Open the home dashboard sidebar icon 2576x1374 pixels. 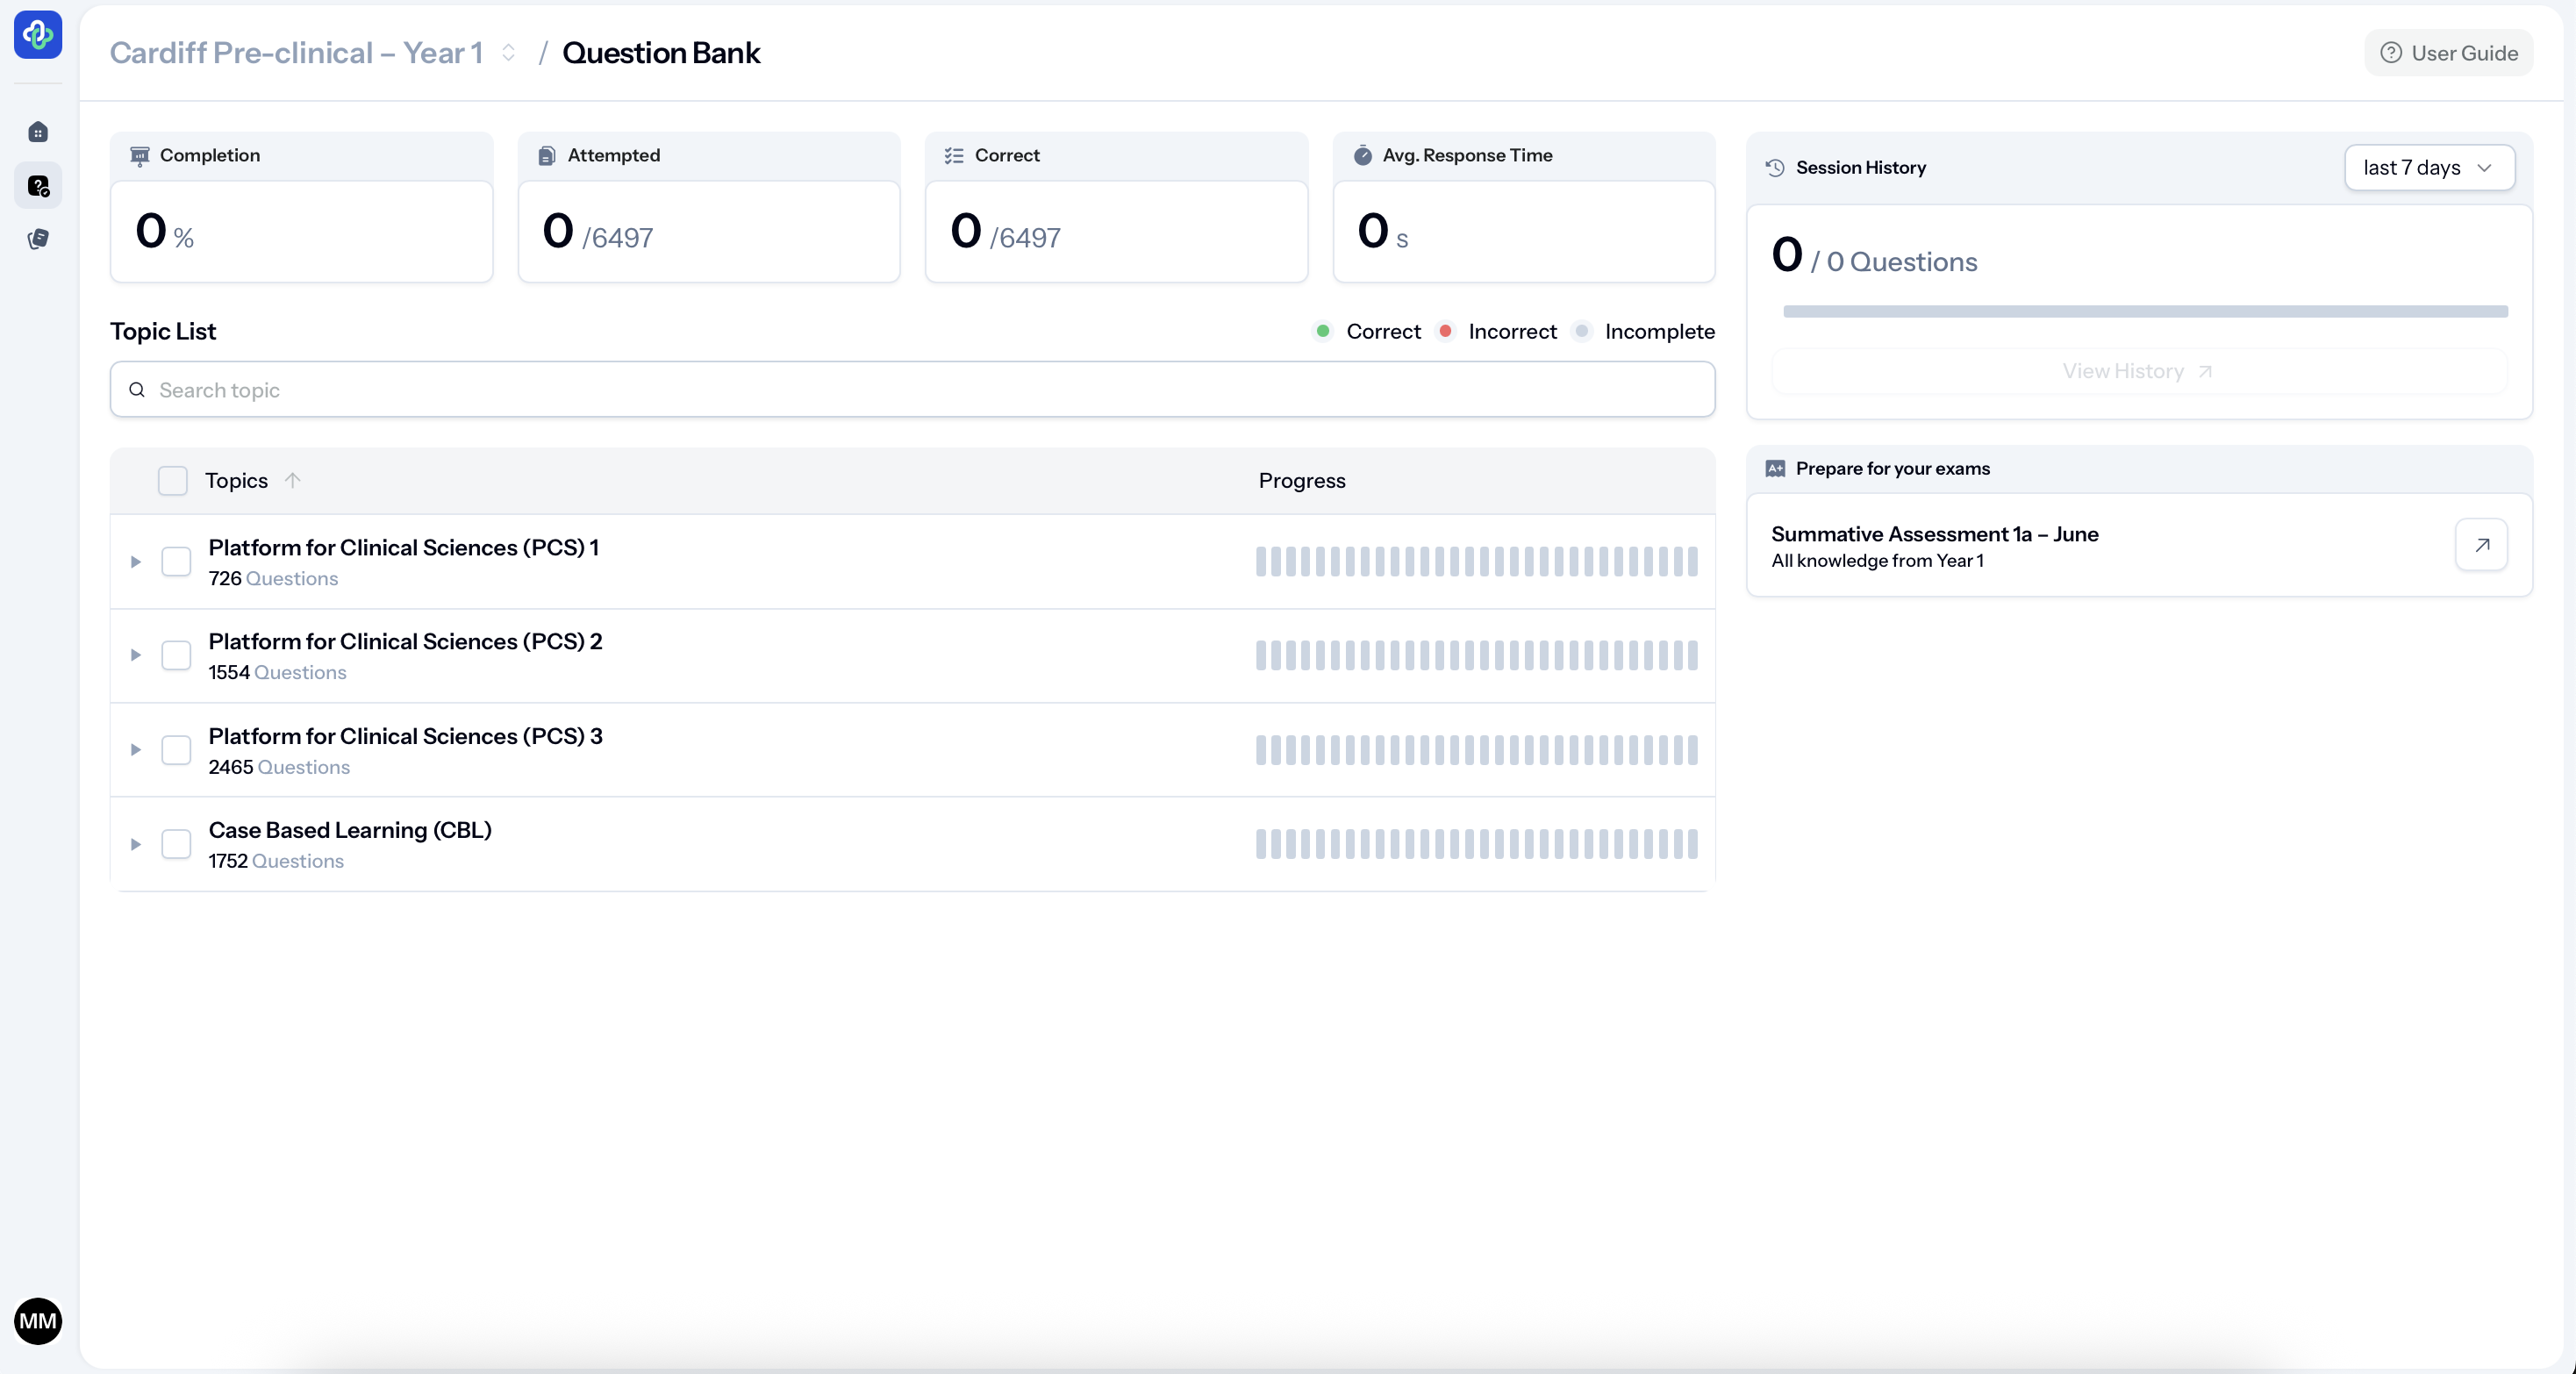pos(38,132)
